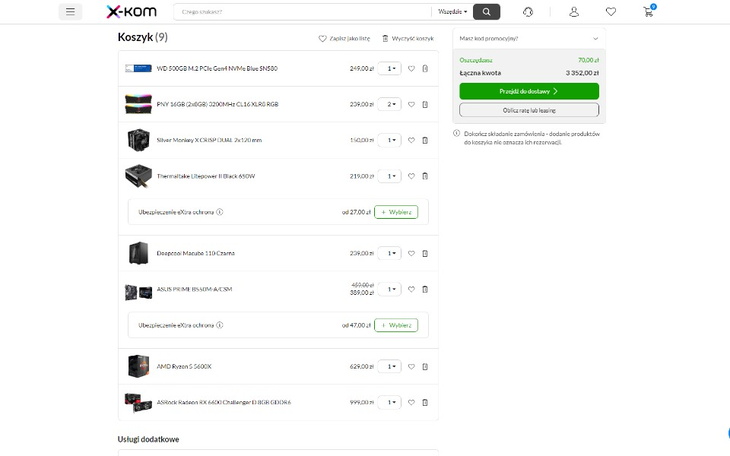Viewport: 730px width, 456px height.
Task: Click Przejdź do dostawy button
Action: coord(529,91)
